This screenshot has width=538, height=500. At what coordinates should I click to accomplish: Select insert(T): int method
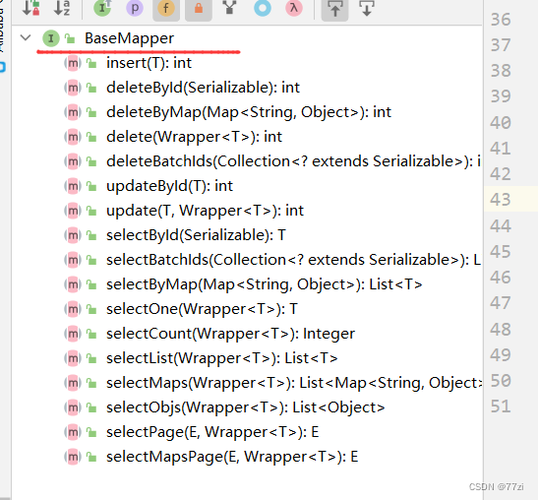click(149, 63)
